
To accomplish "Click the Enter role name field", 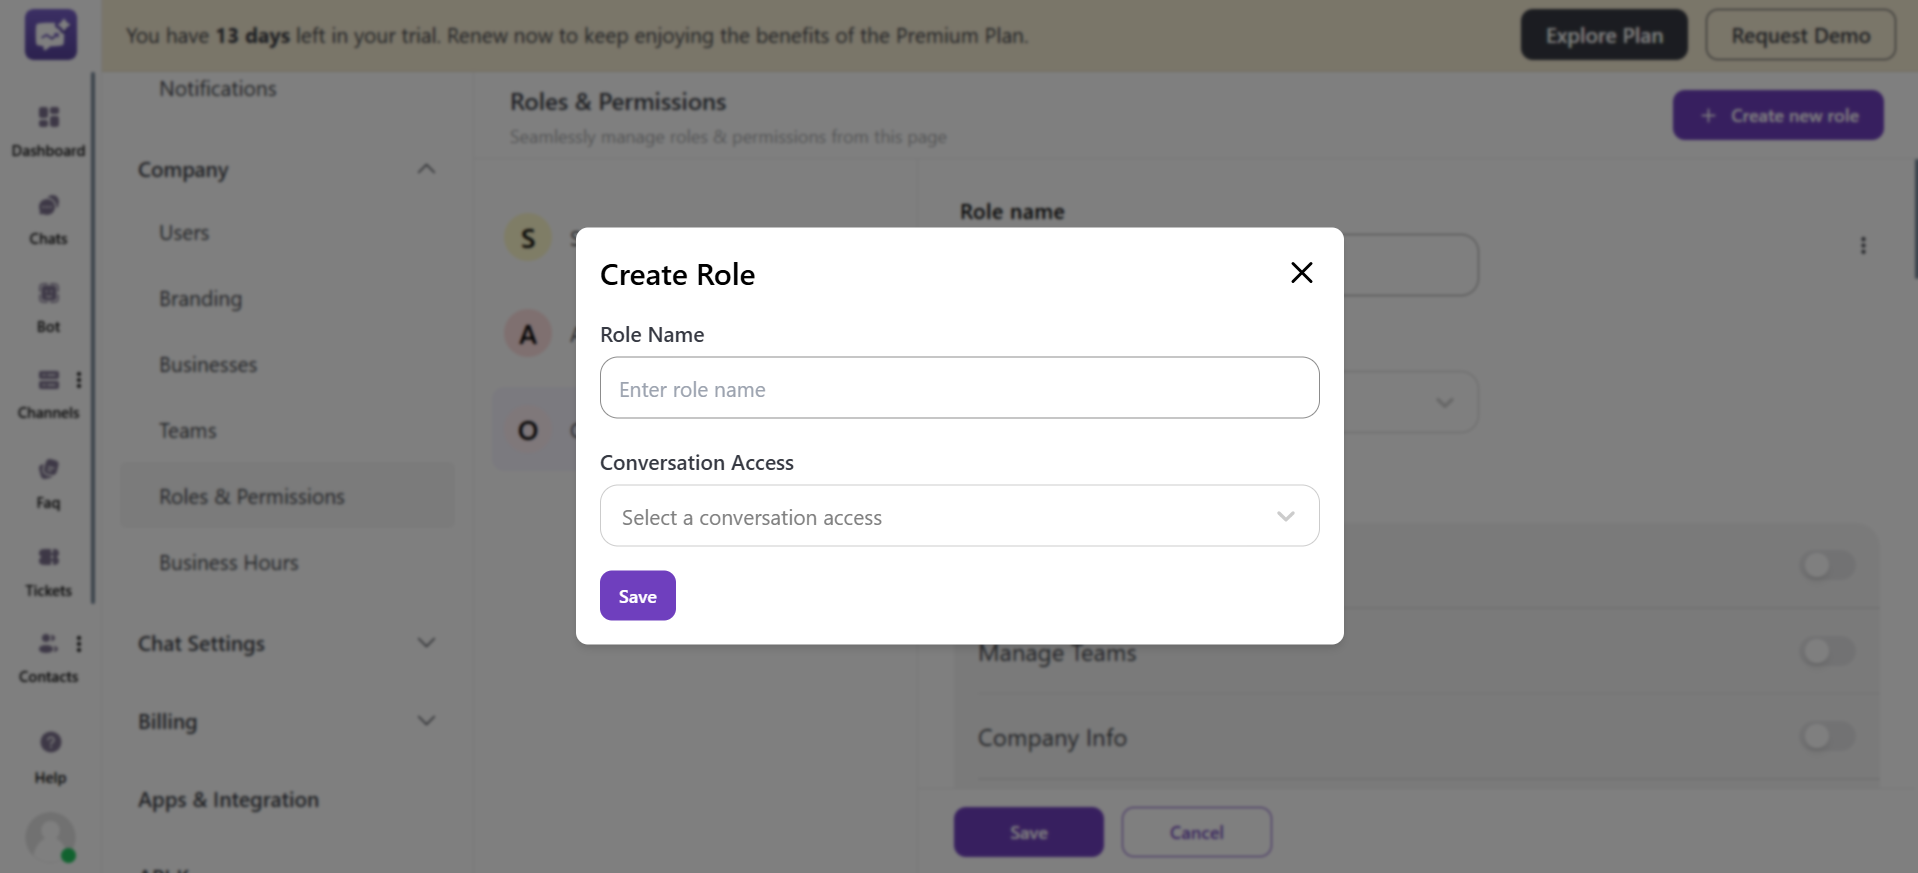I will (x=958, y=388).
